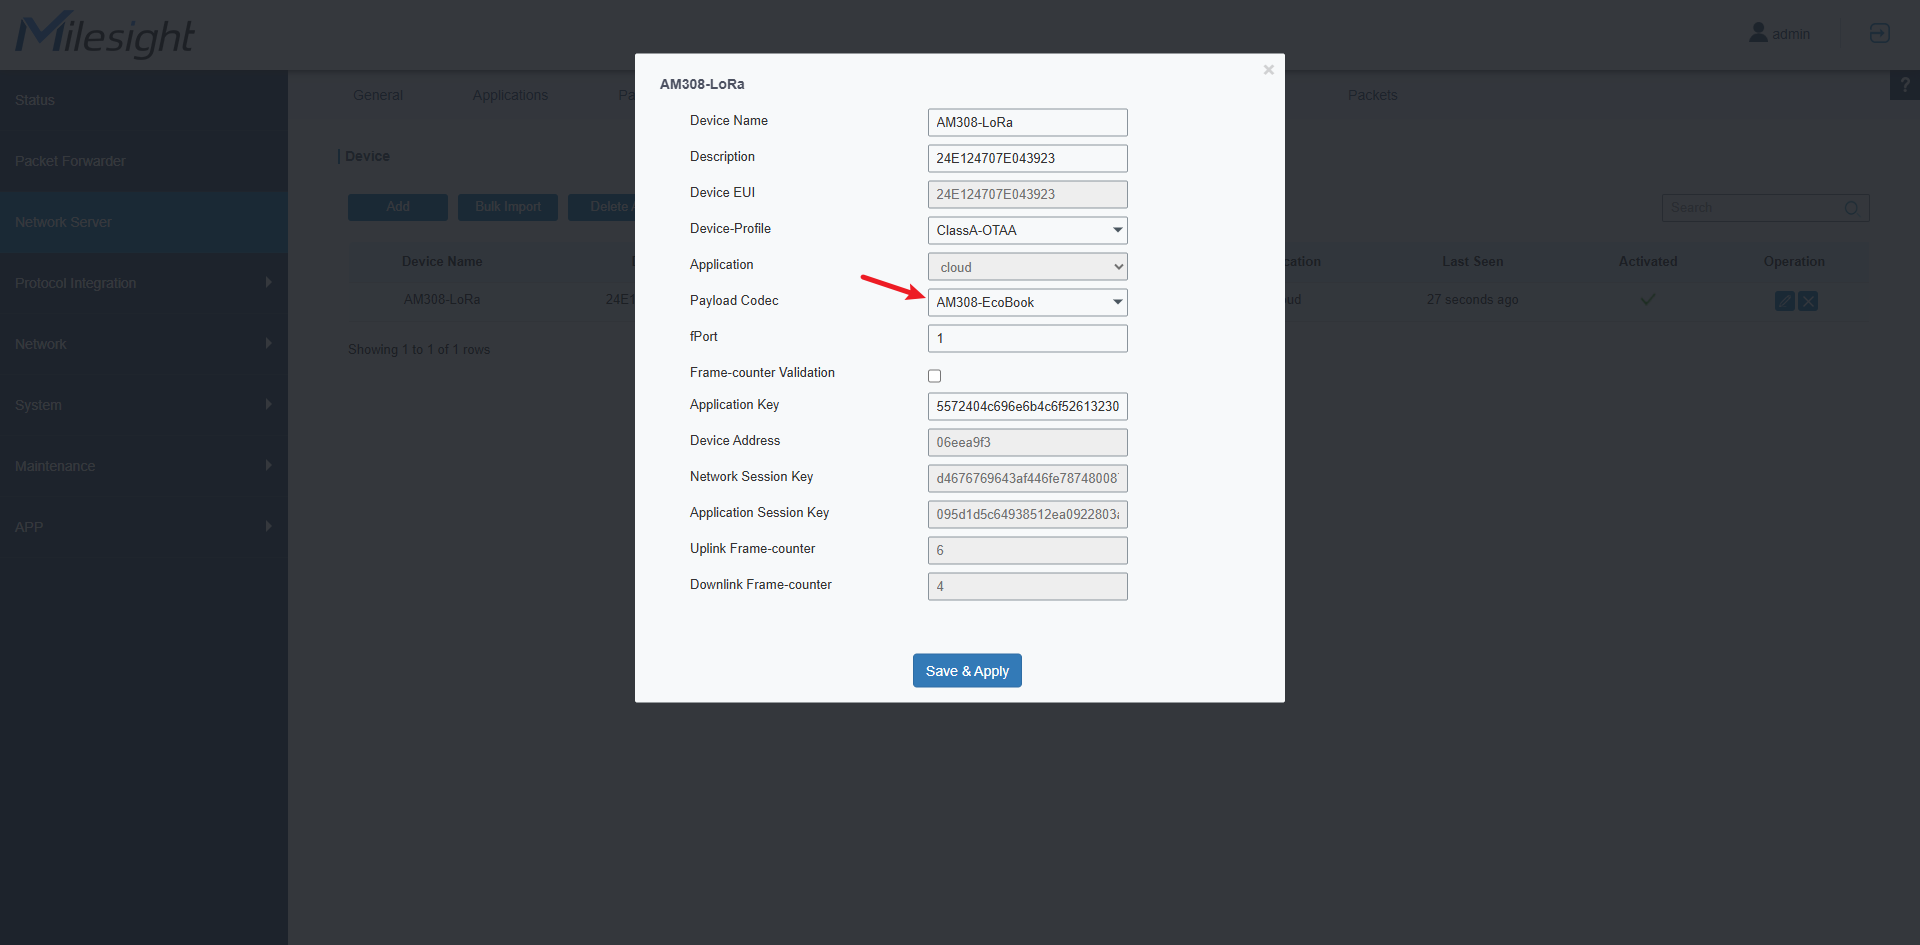Click AM308-LoRa in the device table
This screenshot has height=945, width=1920.
click(x=442, y=299)
